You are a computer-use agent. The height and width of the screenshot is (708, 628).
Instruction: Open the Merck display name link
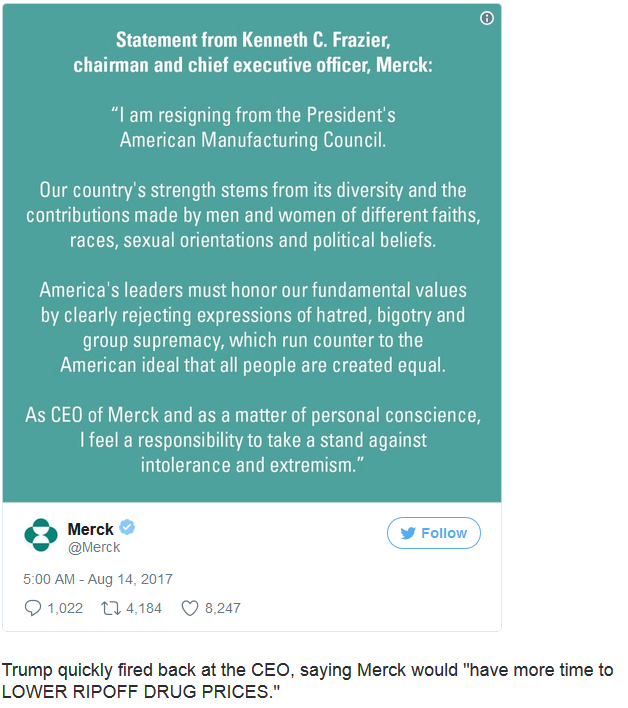(90, 529)
